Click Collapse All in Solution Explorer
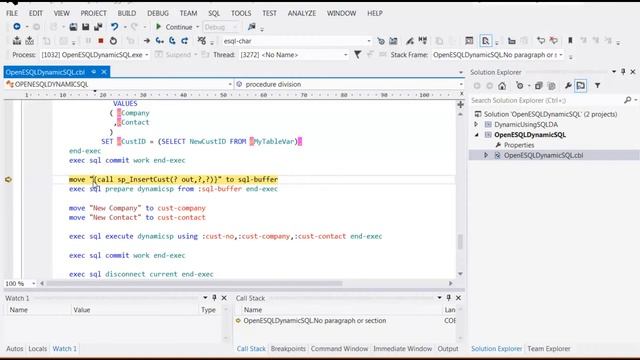Viewport: 640px width, 360px height. (x=538, y=86)
